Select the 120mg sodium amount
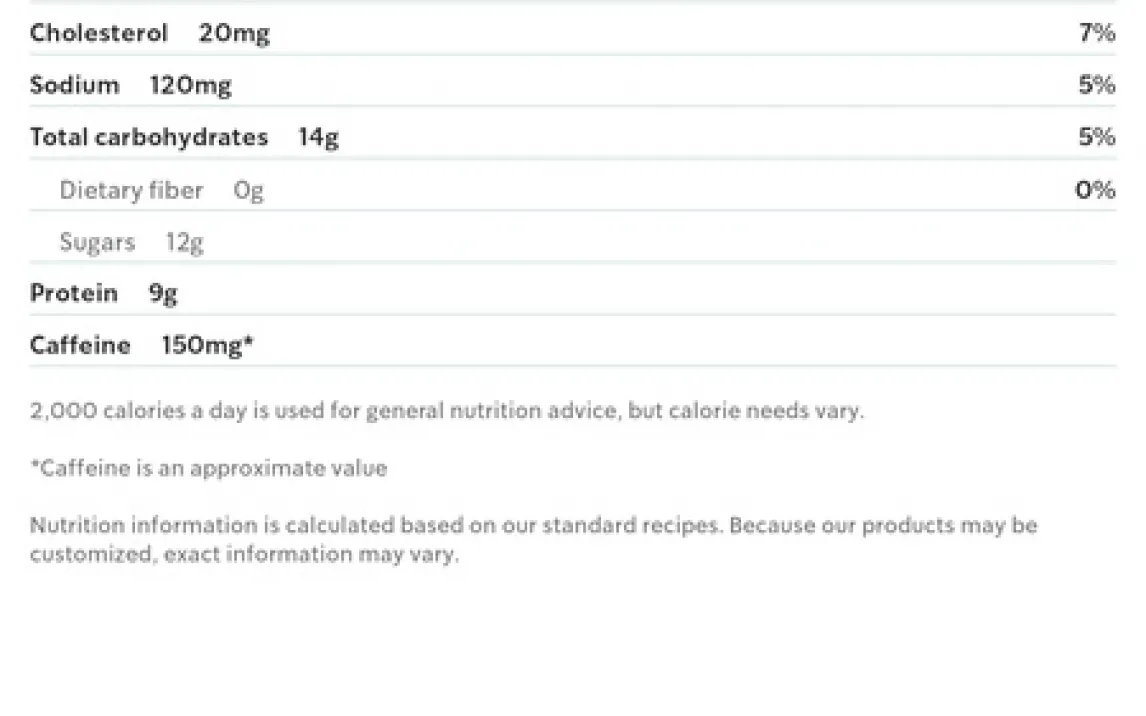 coord(190,85)
